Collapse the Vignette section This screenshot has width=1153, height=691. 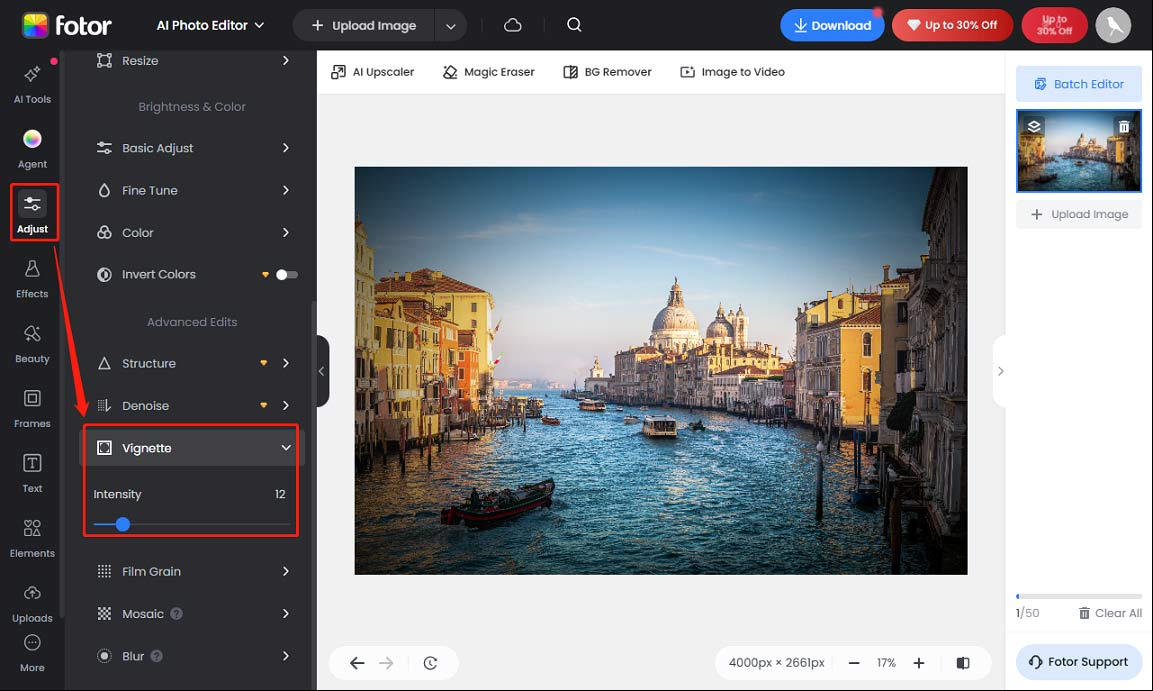(x=284, y=448)
